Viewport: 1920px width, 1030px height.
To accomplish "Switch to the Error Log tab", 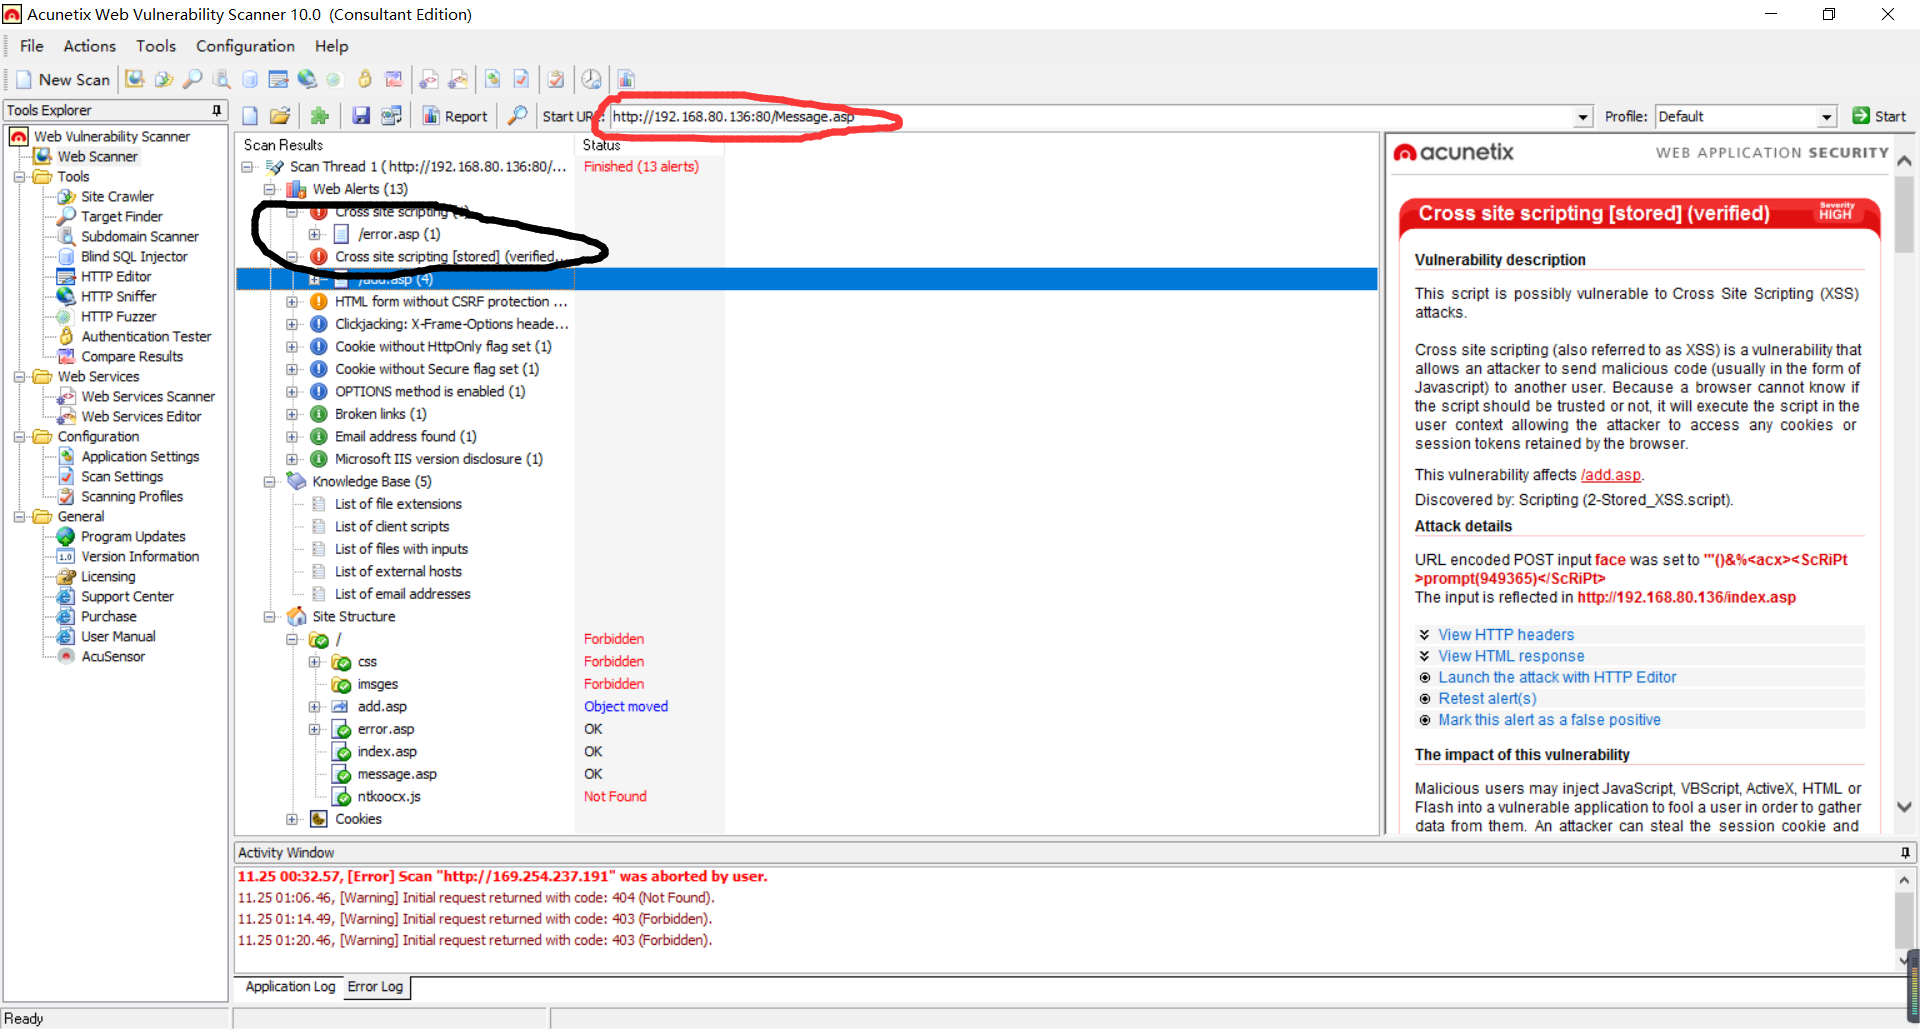I will point(376,987).
